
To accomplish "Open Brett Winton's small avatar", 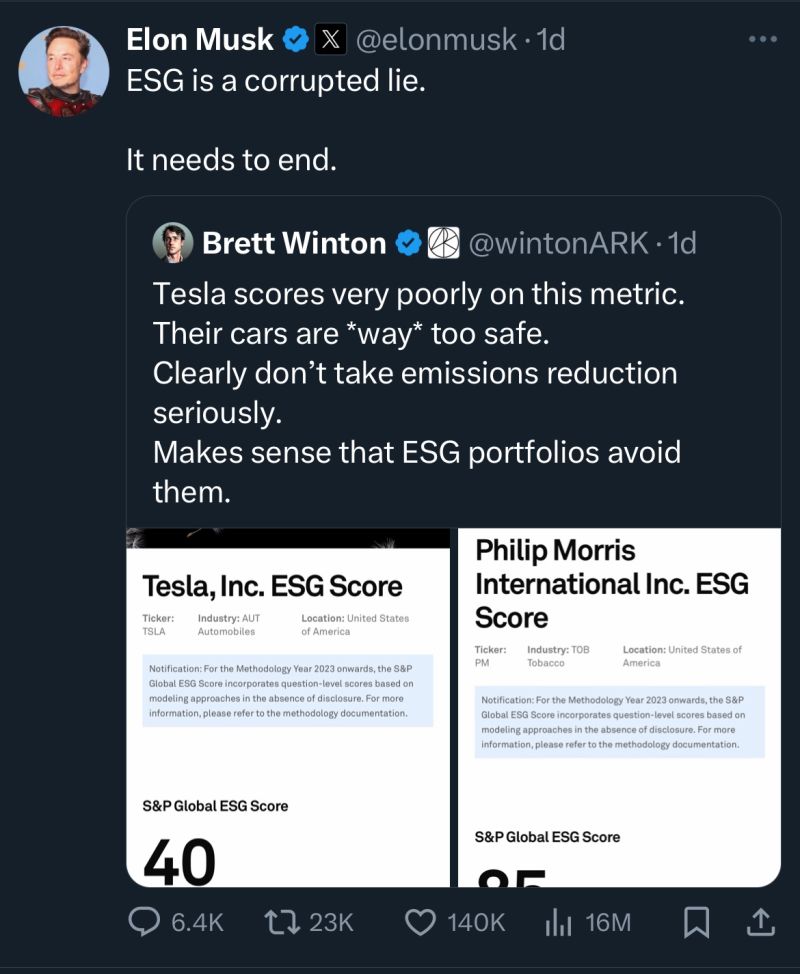I will coord(172,242).
